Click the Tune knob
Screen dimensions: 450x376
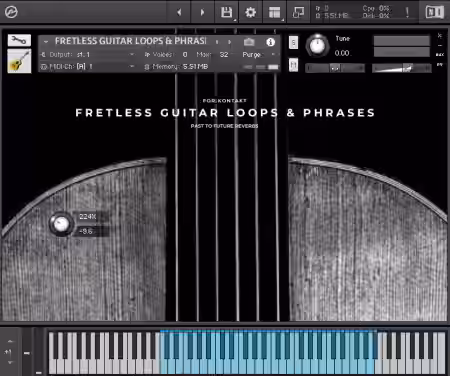pos(317,46)
